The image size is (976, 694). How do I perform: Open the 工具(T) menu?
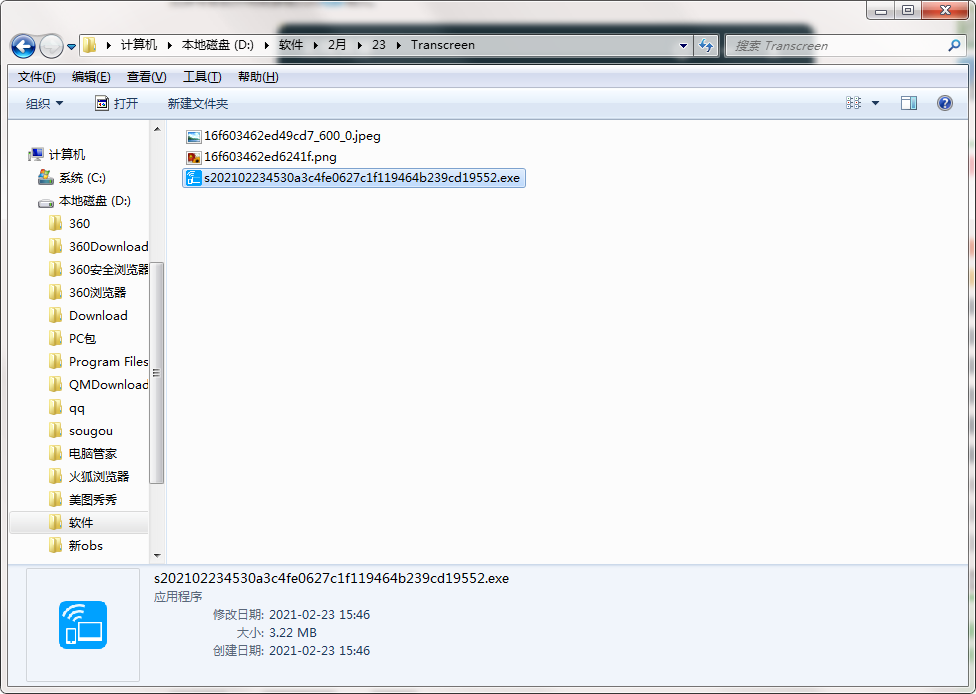click(x=202, y=77)
